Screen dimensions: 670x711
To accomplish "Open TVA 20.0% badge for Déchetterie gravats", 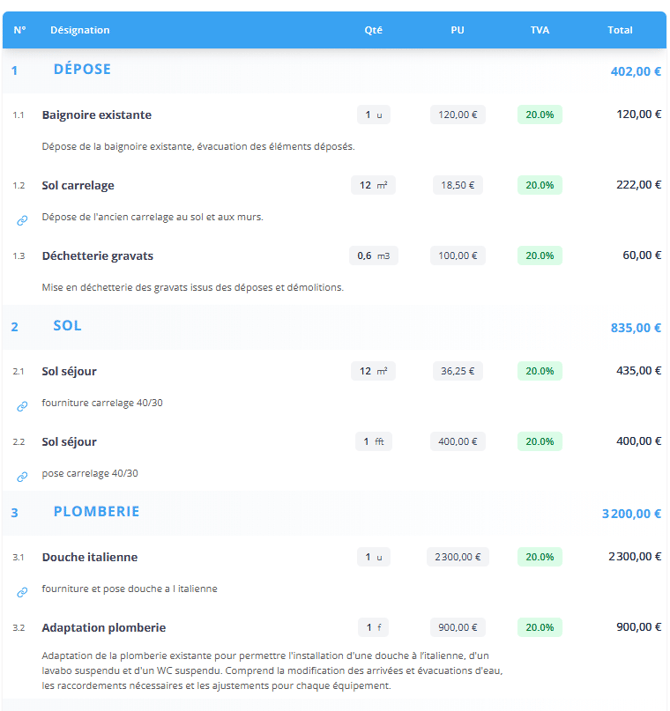I will tap(539, 256).
